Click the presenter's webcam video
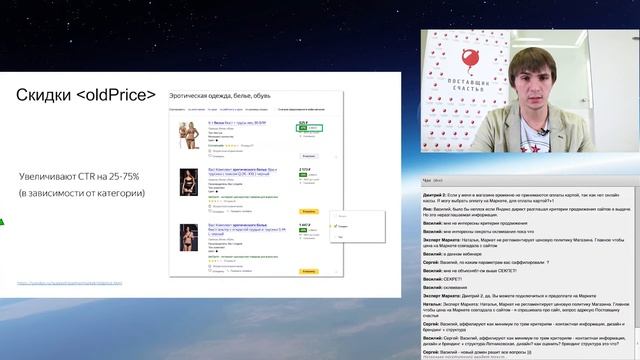640x360 pixels. point(530,91)
